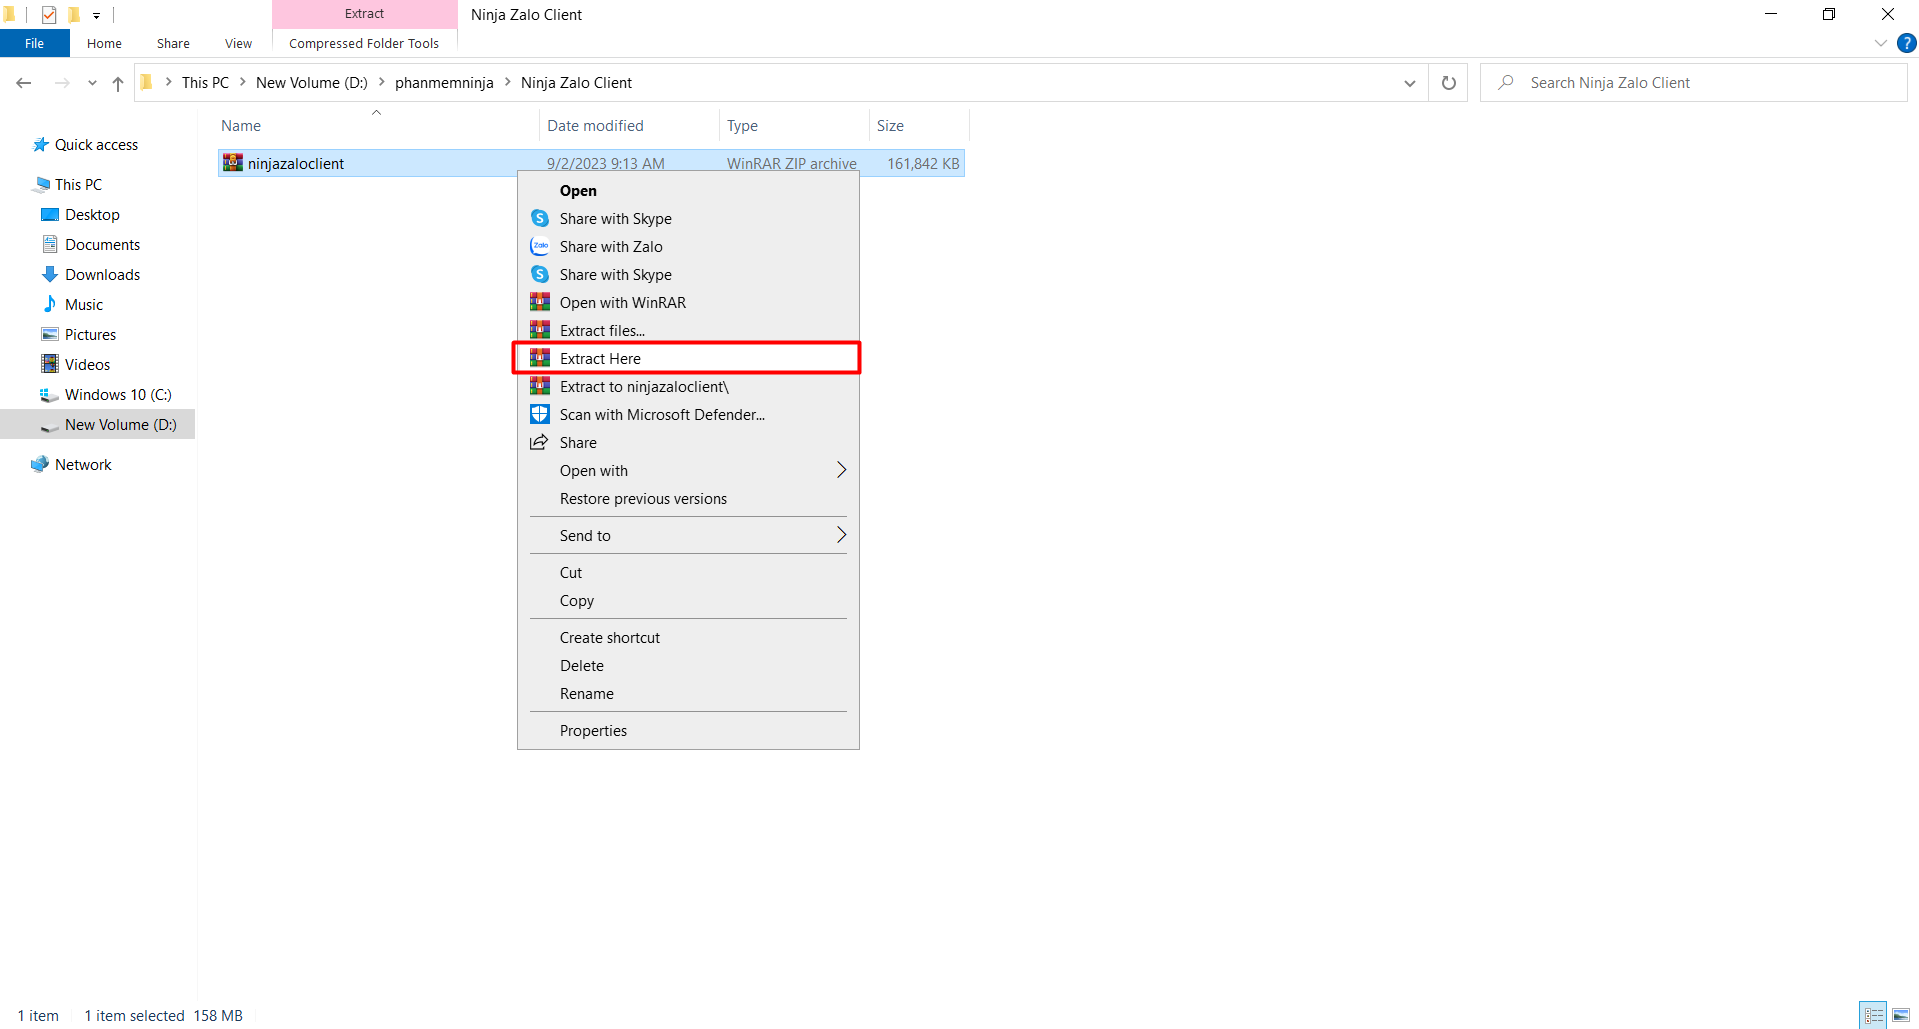The image size is (1919, 1029).
Task: Open Properties from context menu
Action: pyautogui.click(x=688, y=730)
